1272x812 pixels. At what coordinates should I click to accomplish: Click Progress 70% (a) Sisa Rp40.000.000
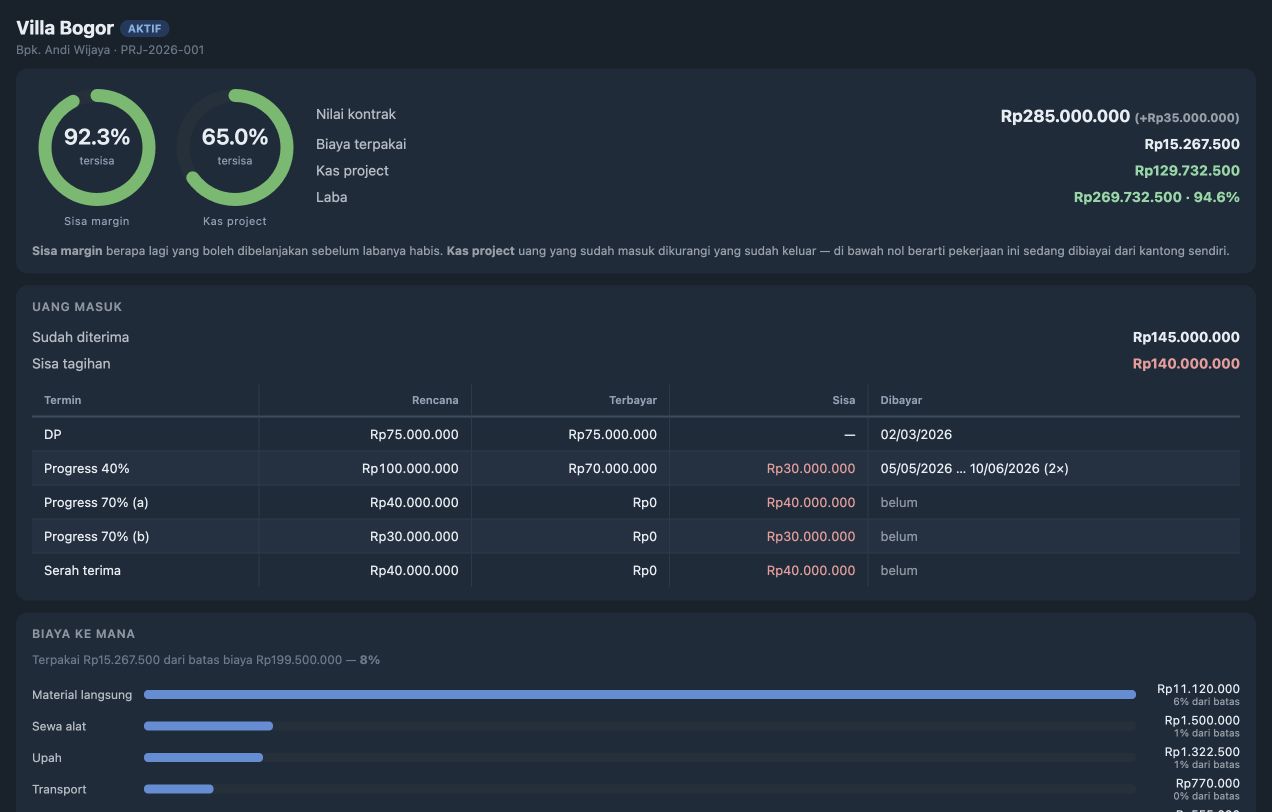[x=811, y=503]
